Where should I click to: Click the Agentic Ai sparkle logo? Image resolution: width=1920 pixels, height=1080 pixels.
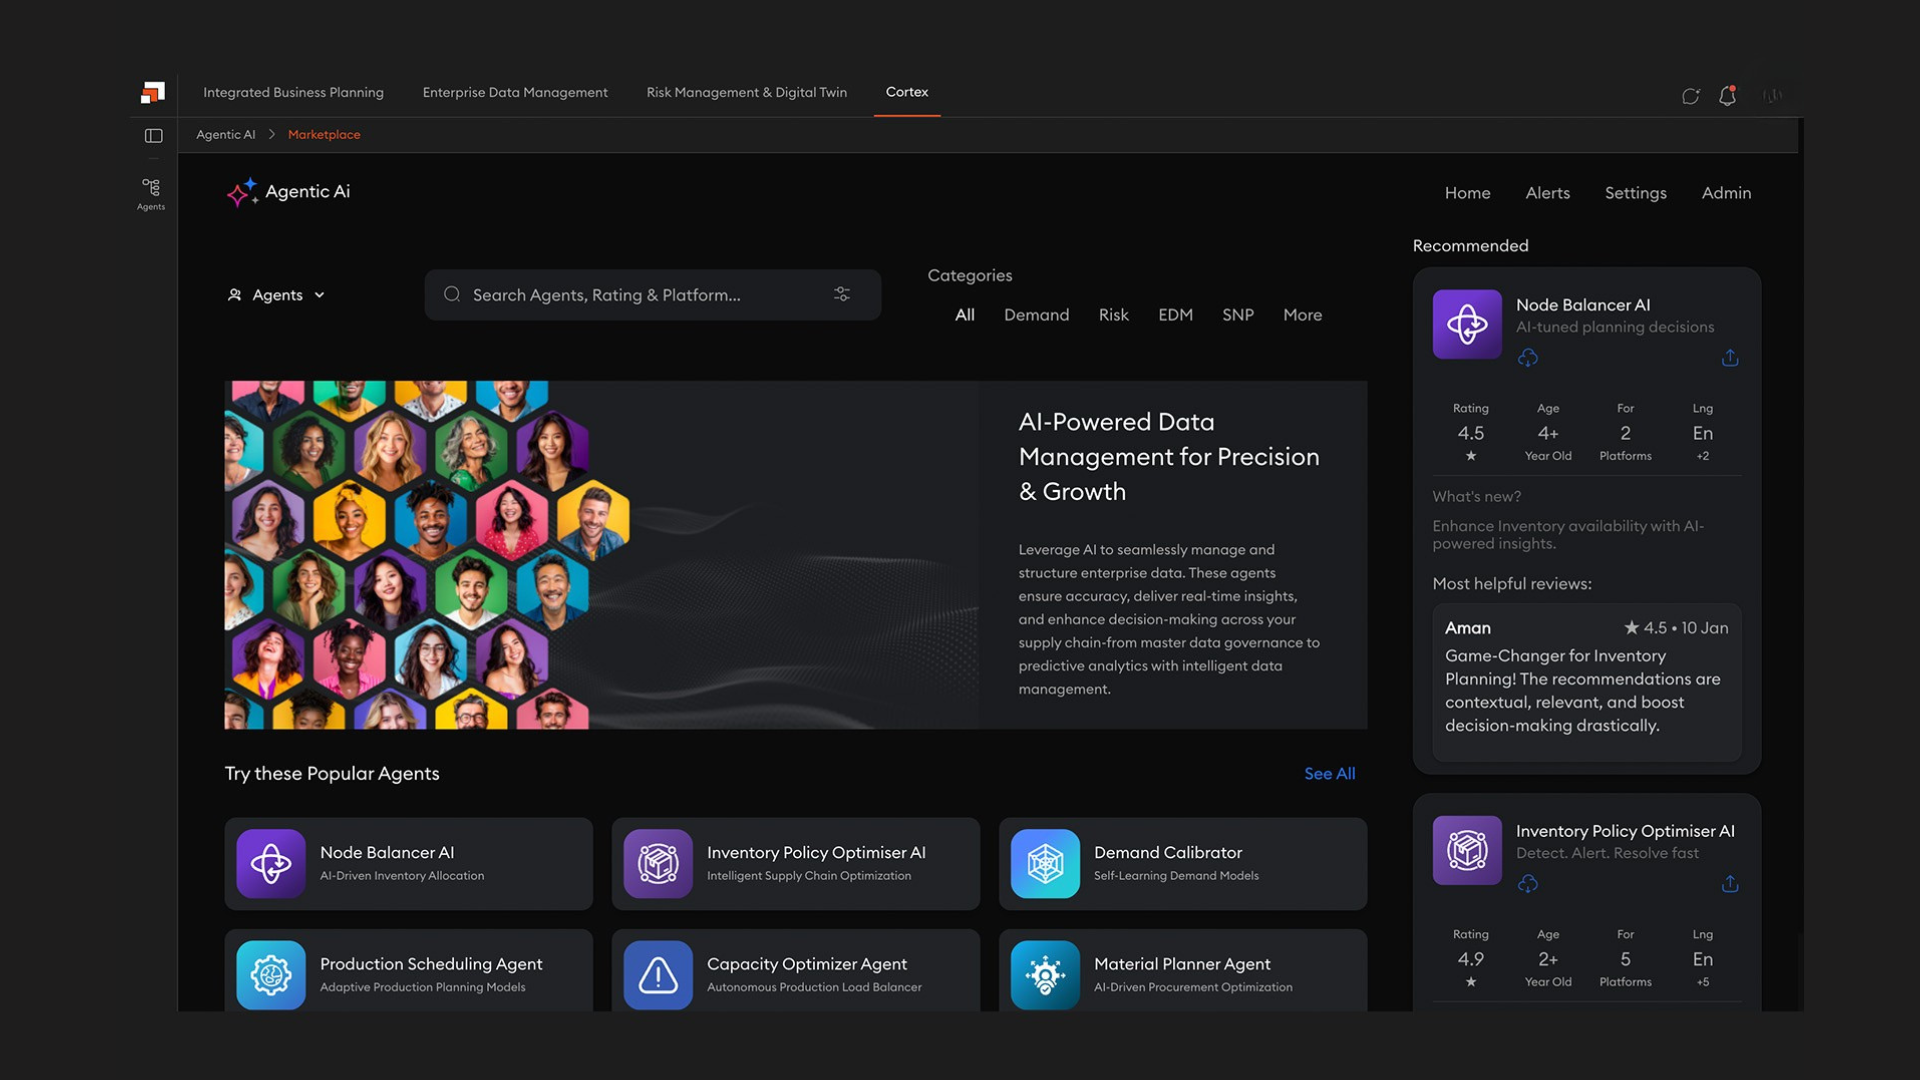pyautogui.click(x=241, y=192)
